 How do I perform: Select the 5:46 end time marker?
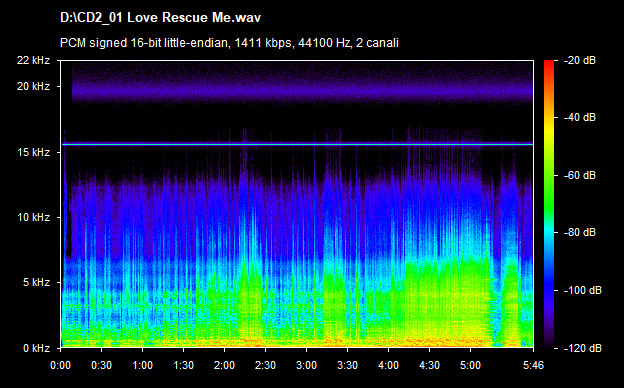(533, 365)
